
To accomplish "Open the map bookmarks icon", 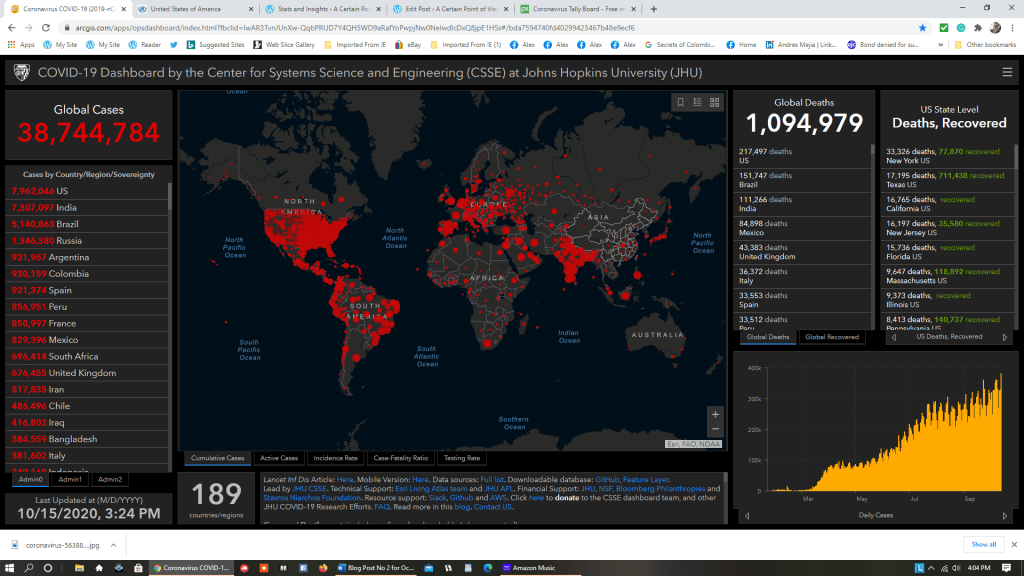I will (x=680, y=102).
